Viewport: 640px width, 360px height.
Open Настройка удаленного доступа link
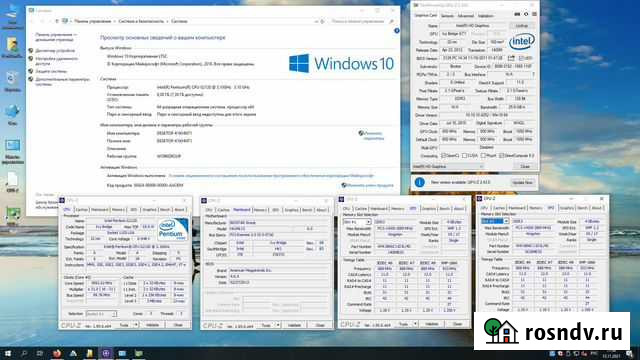pos(56,61)
